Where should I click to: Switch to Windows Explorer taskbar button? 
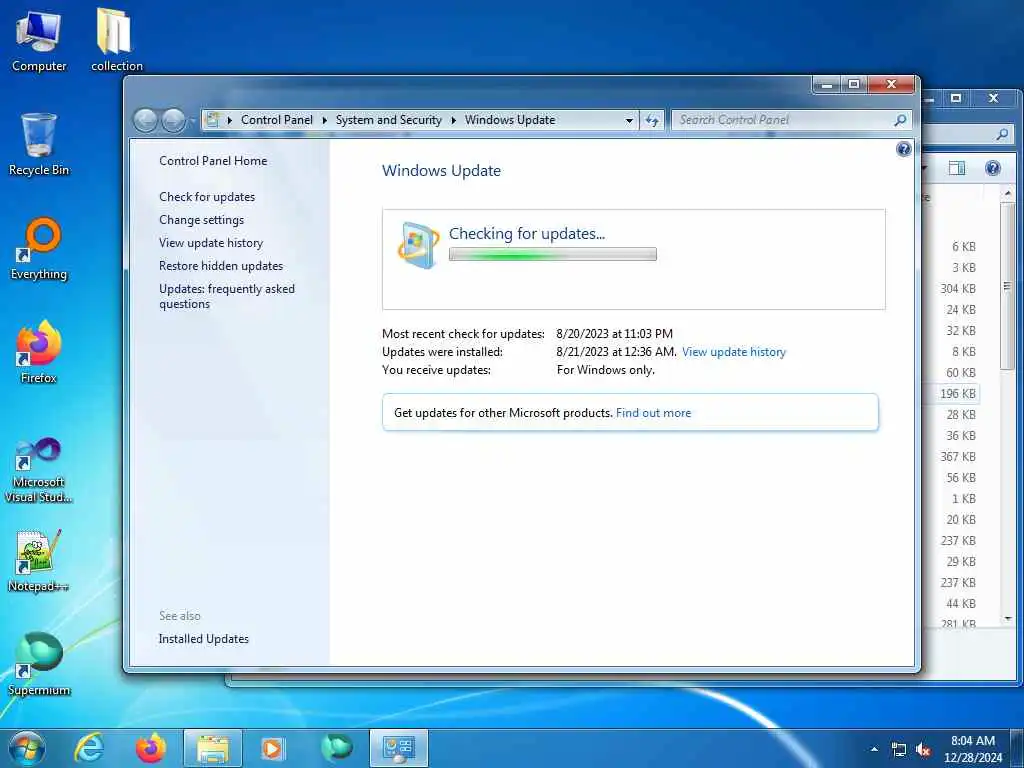click(213, 748)
